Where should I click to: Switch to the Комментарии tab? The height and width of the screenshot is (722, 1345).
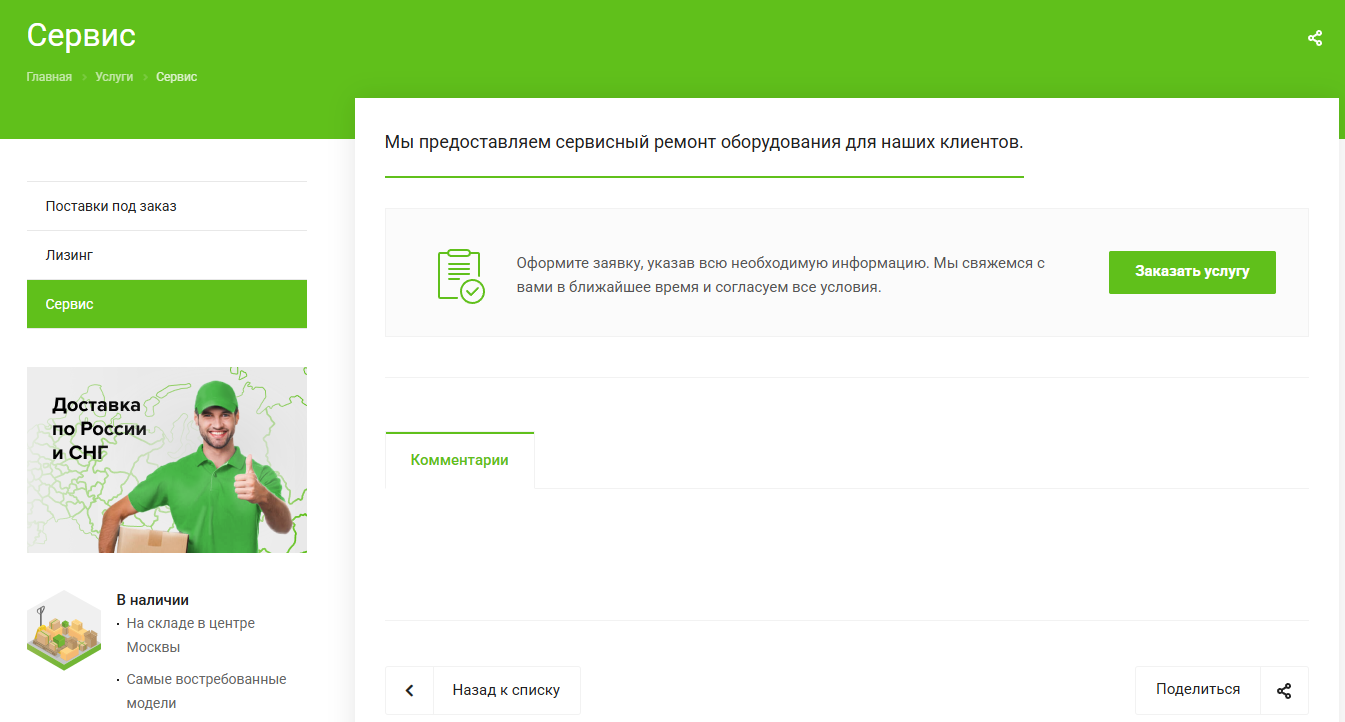pos(459,460)
